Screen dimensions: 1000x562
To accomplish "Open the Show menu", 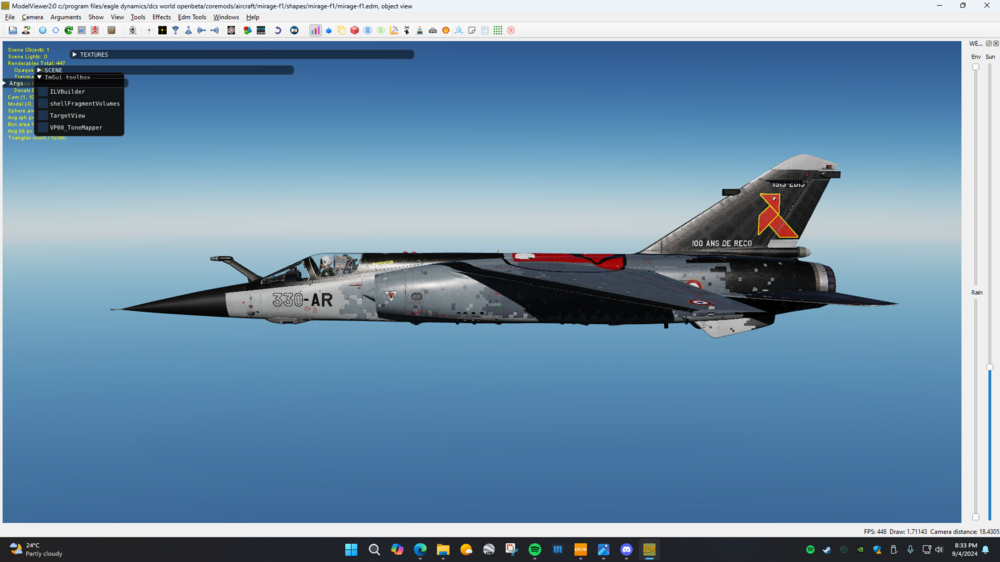I will click(96, 17).
